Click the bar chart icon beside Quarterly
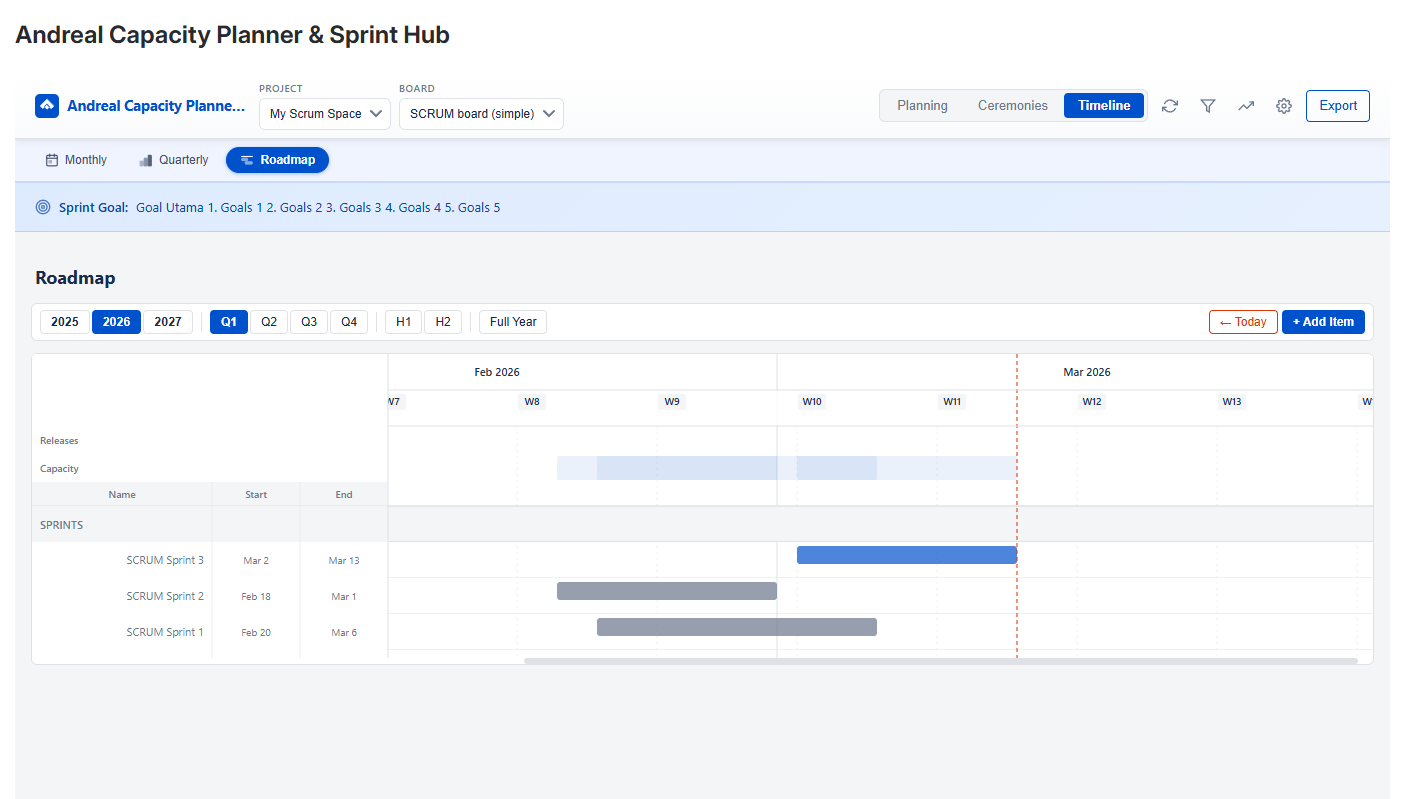The width and height of the screenshot is (1403, 799). coord(143,159)
